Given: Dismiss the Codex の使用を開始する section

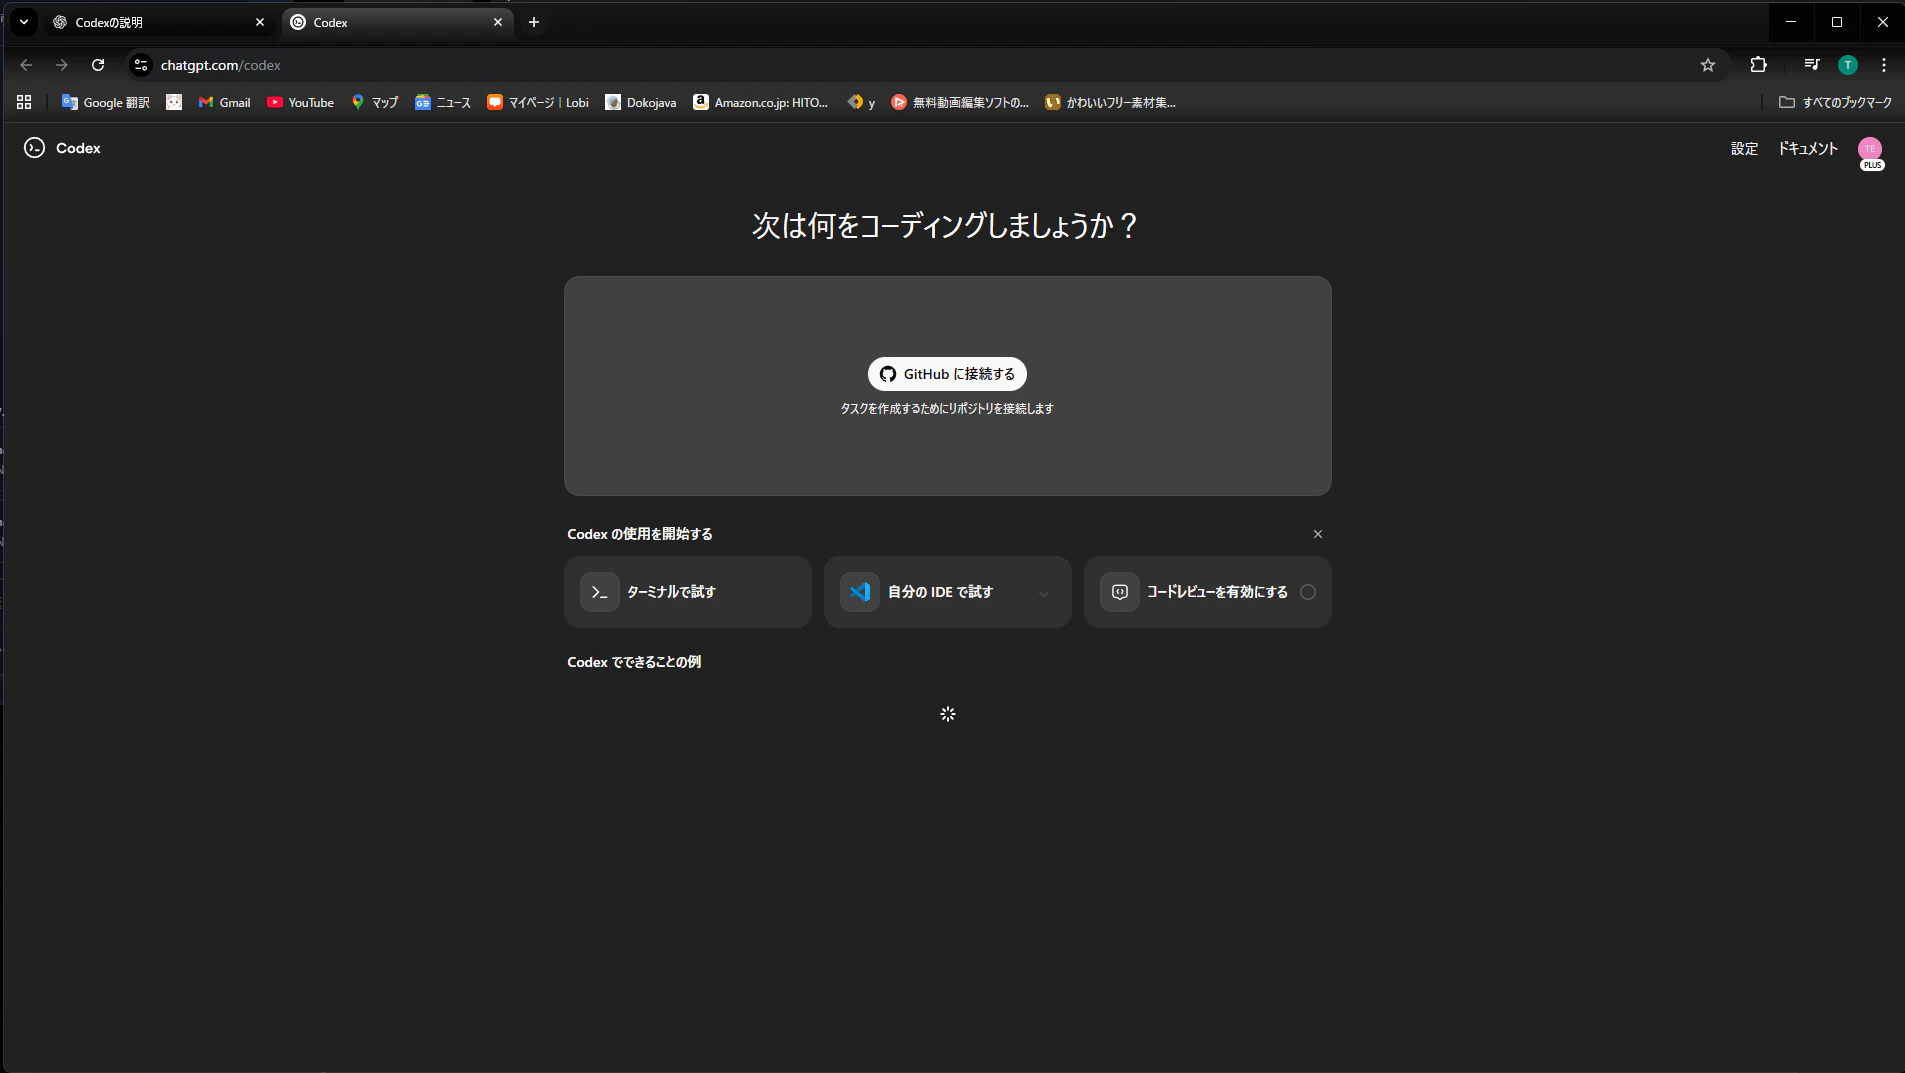Looking at the screenshot, I should (1318, 534).
